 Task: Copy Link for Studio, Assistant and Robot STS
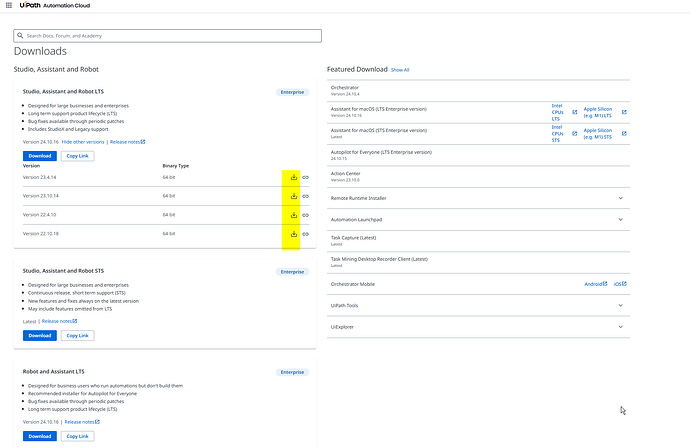point(77,335)
